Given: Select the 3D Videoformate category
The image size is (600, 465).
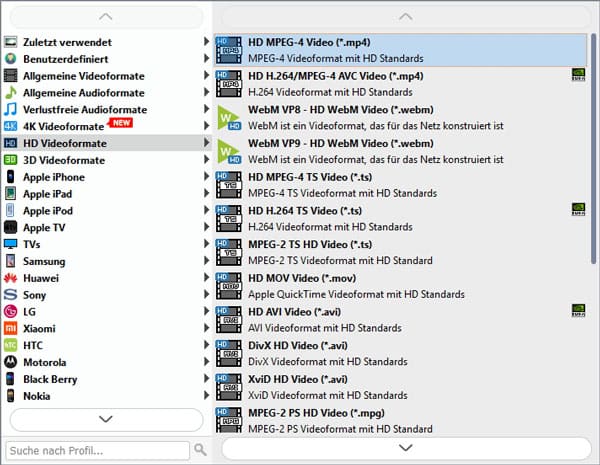Looking at the screenshot, I should click(x=64, y=160).
